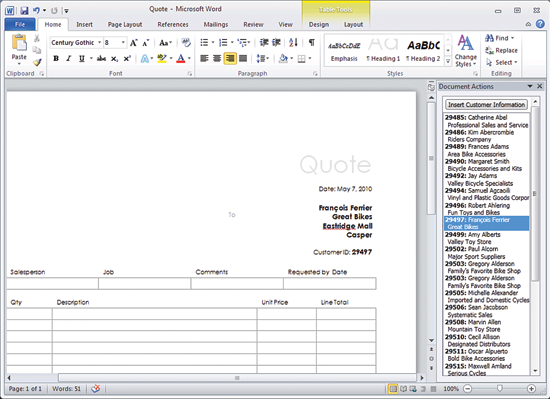Click document vertical scrollbar down arrow

[431, 340]
